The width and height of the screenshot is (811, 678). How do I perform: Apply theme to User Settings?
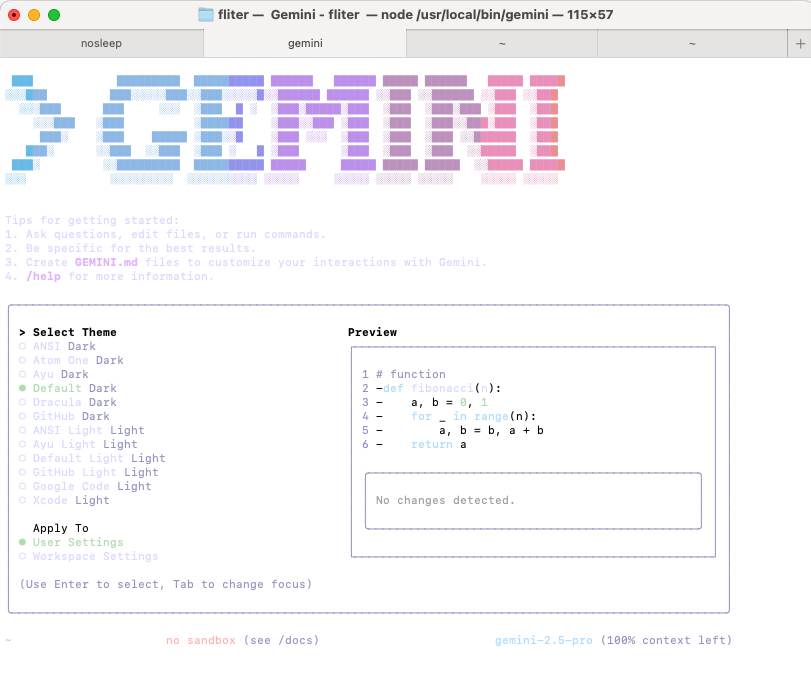(77, 542)
